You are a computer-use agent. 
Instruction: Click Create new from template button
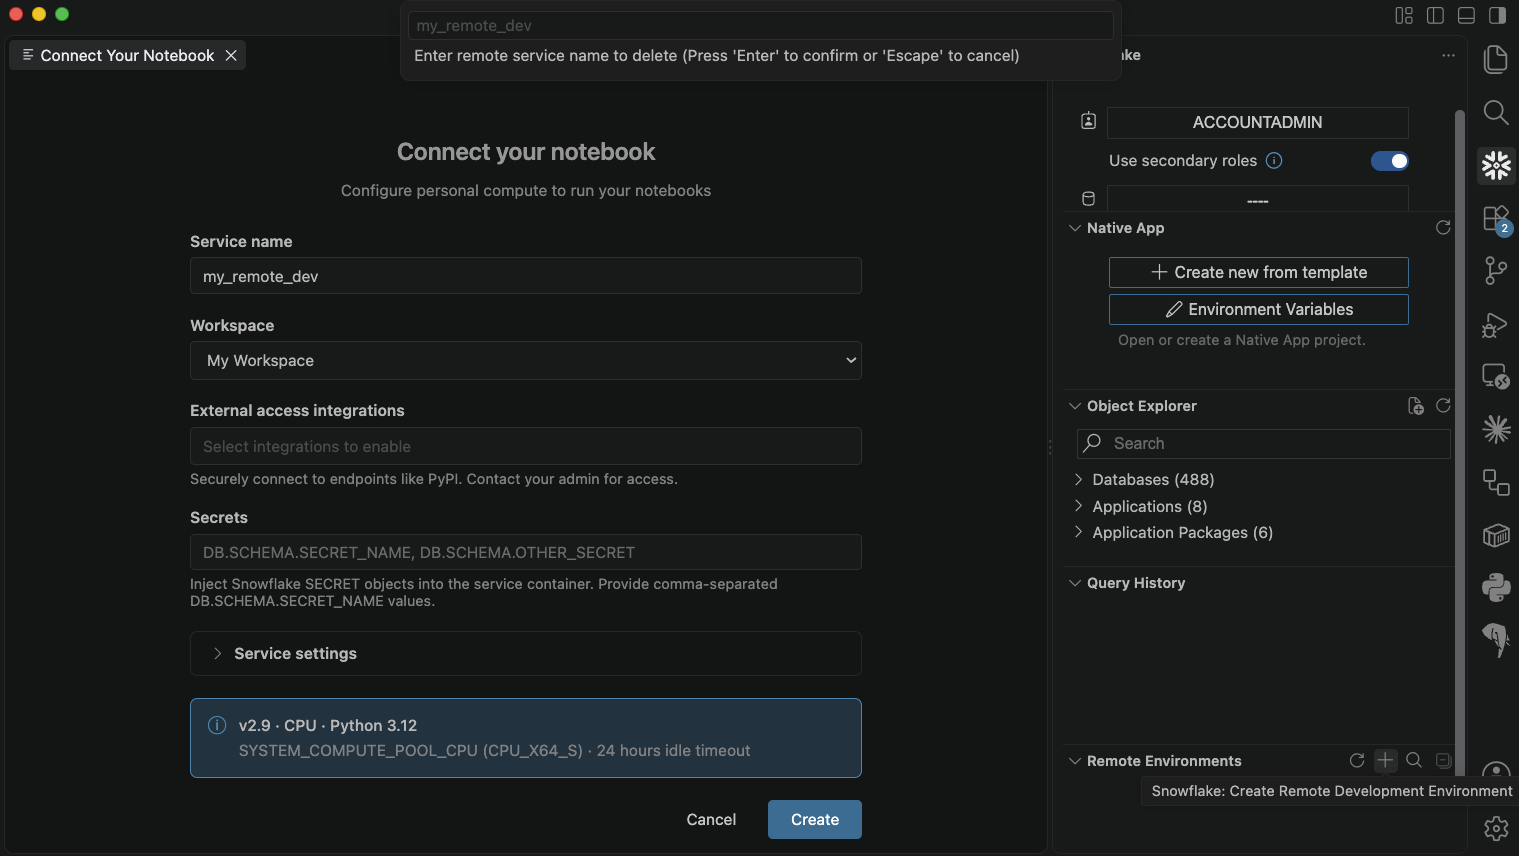pyautogui.click(x=1259, y=273)
